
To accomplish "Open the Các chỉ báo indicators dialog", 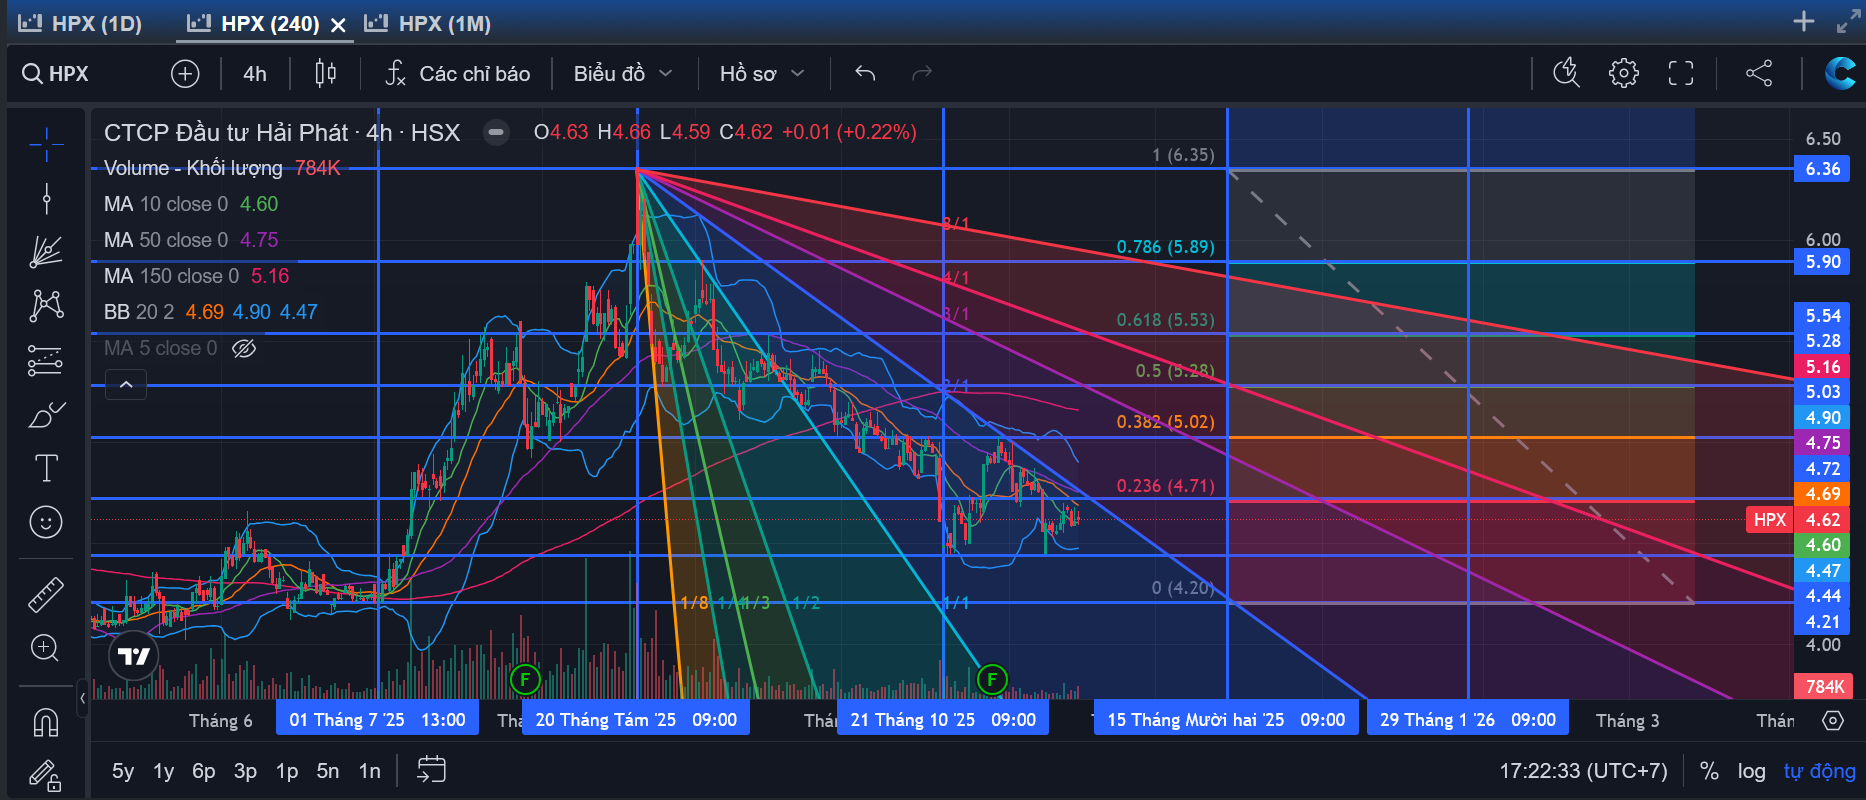I will [458, 73].
